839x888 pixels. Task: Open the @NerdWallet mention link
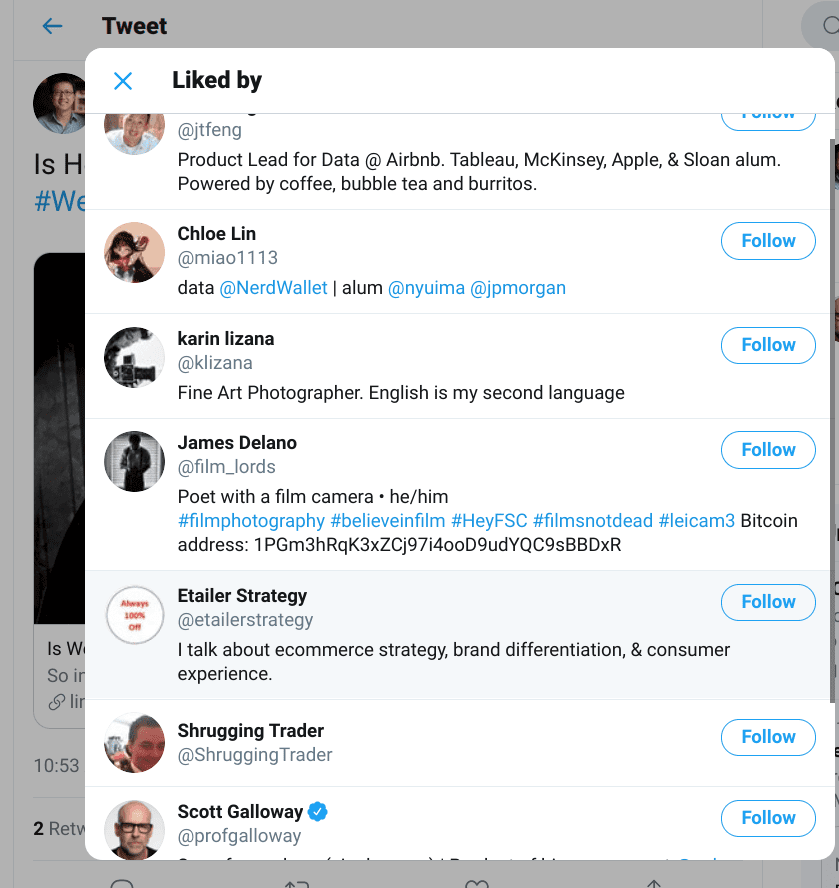pyautogui.click(x=274, y=288)
